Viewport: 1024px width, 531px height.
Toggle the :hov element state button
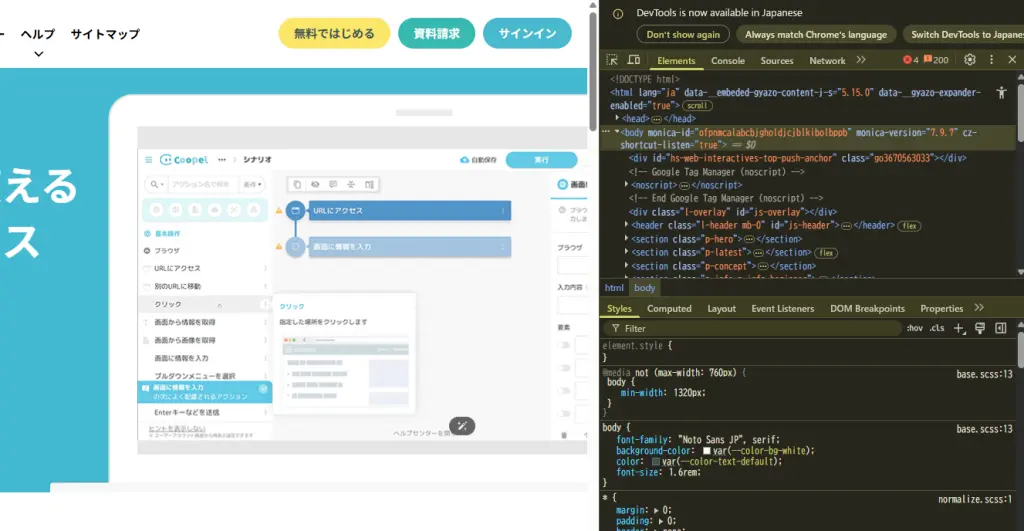pyautogui.click(x=914, y=329)
